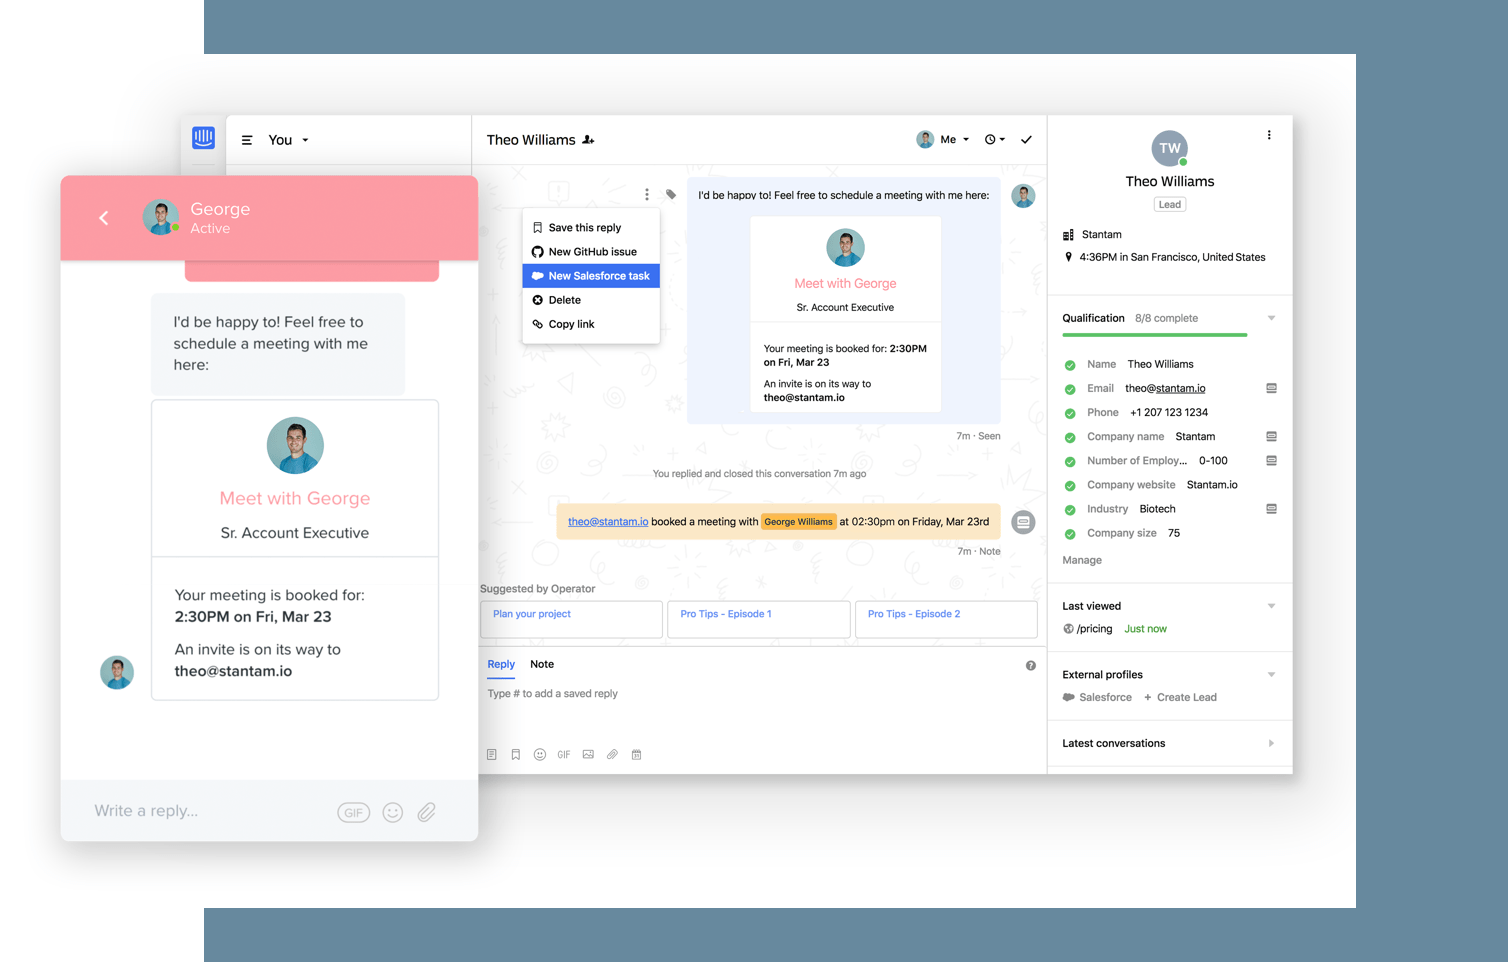Open the three-dot menu in profile panel
Image resolution: width=1508 pixels, height=962 pixels.
[x=1269, y=135]
